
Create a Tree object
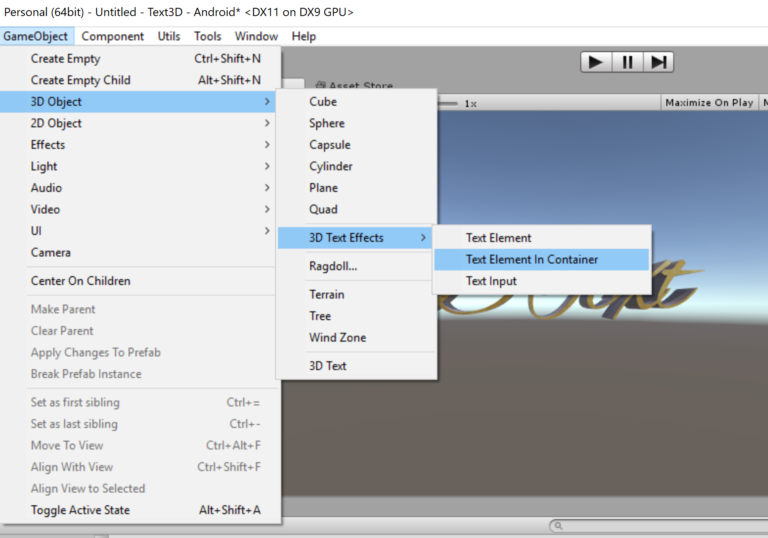[x=357, y=317]
